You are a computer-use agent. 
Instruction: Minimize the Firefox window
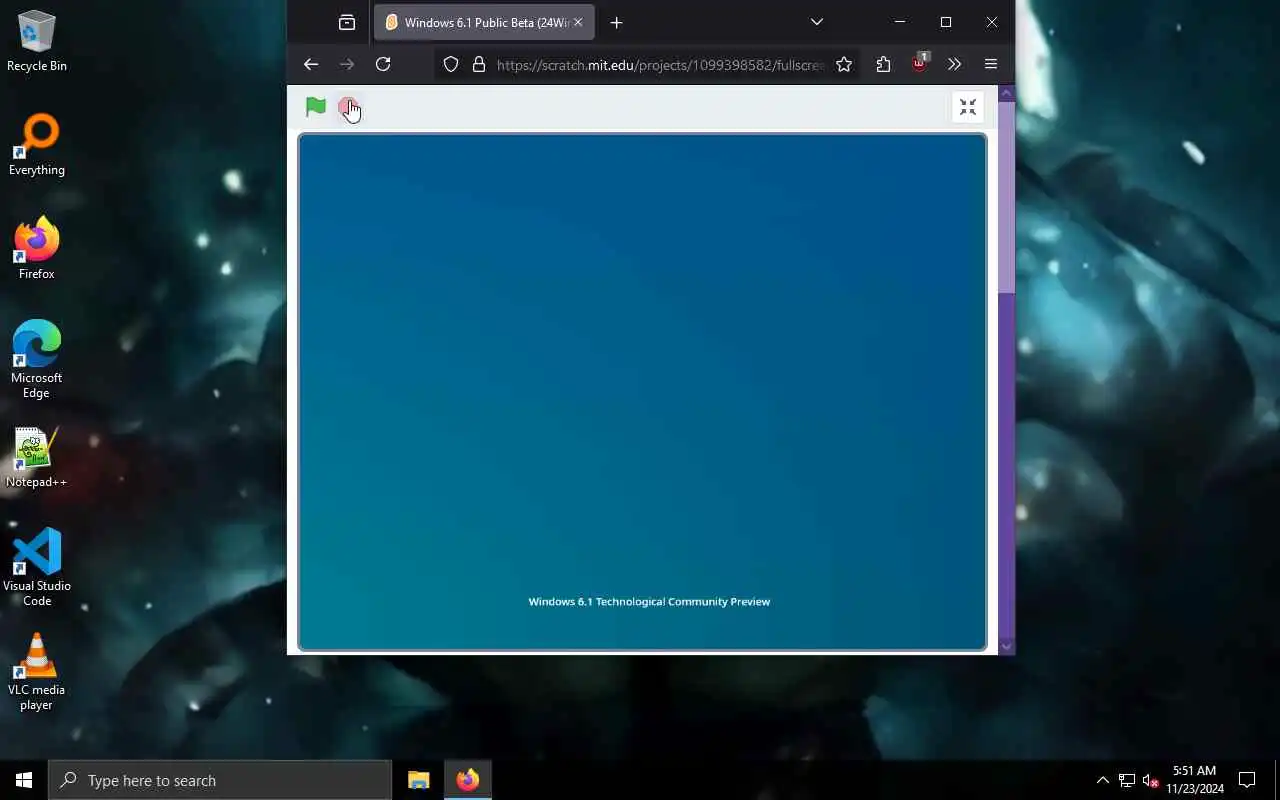pos(900,22)
